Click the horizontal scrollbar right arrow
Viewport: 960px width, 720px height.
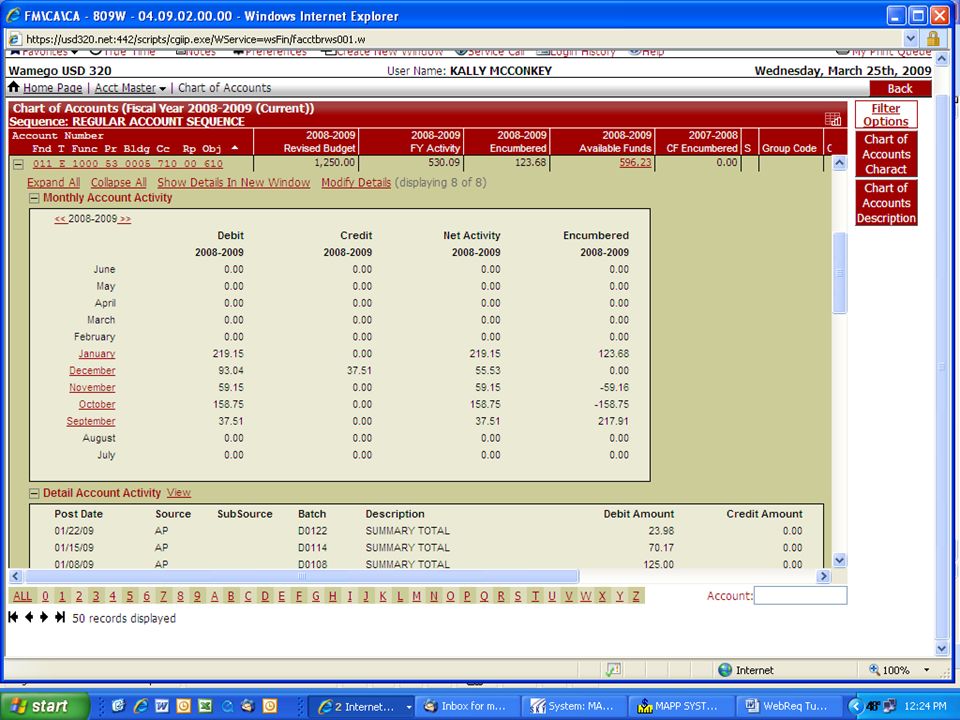[x=823, y=576]
